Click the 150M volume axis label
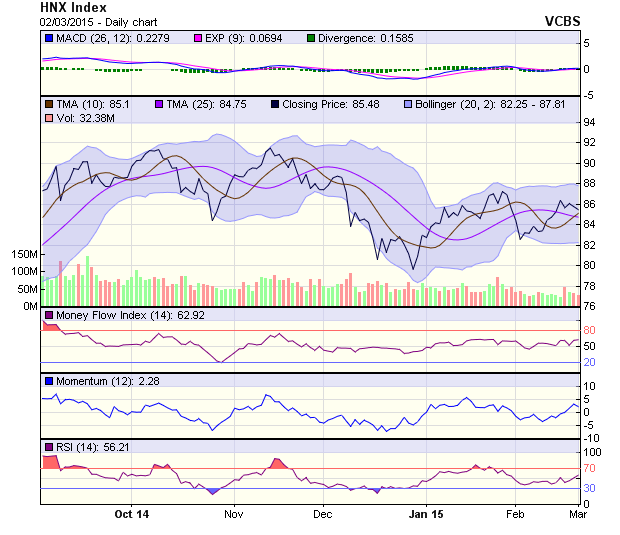This screenshot has width=620, height=535. 22,255
